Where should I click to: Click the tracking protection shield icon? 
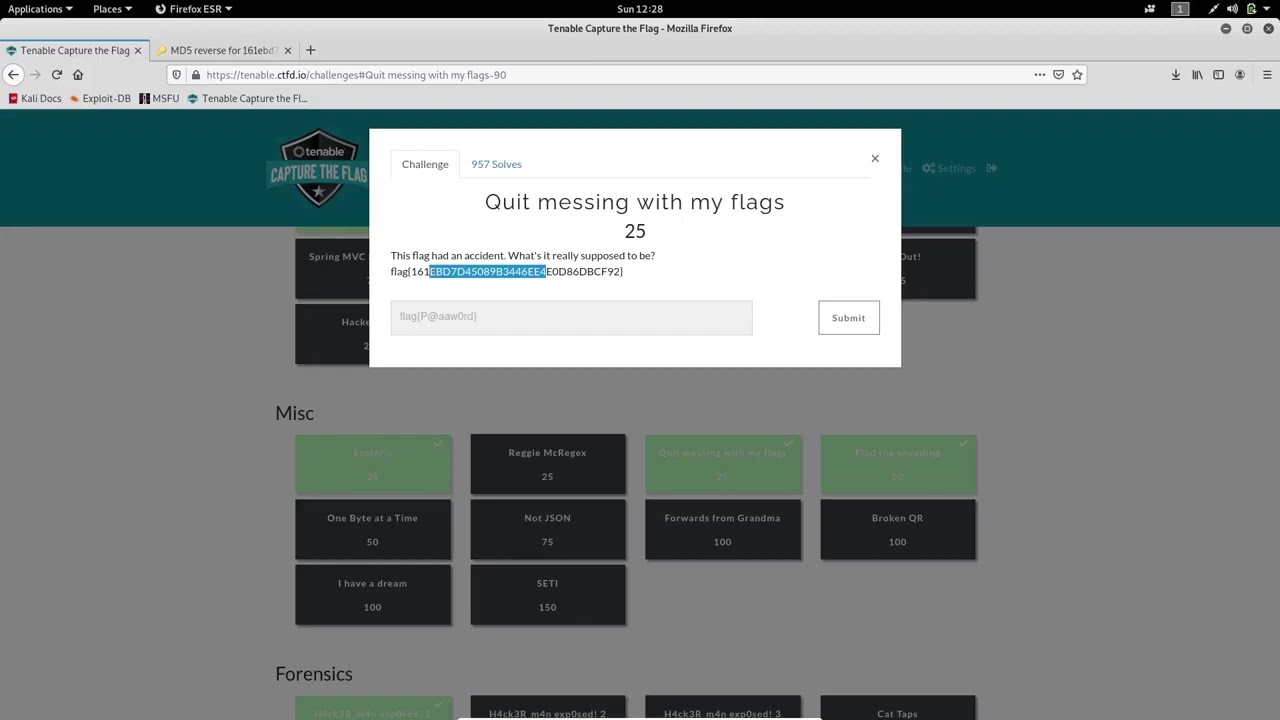coord(177,75)
